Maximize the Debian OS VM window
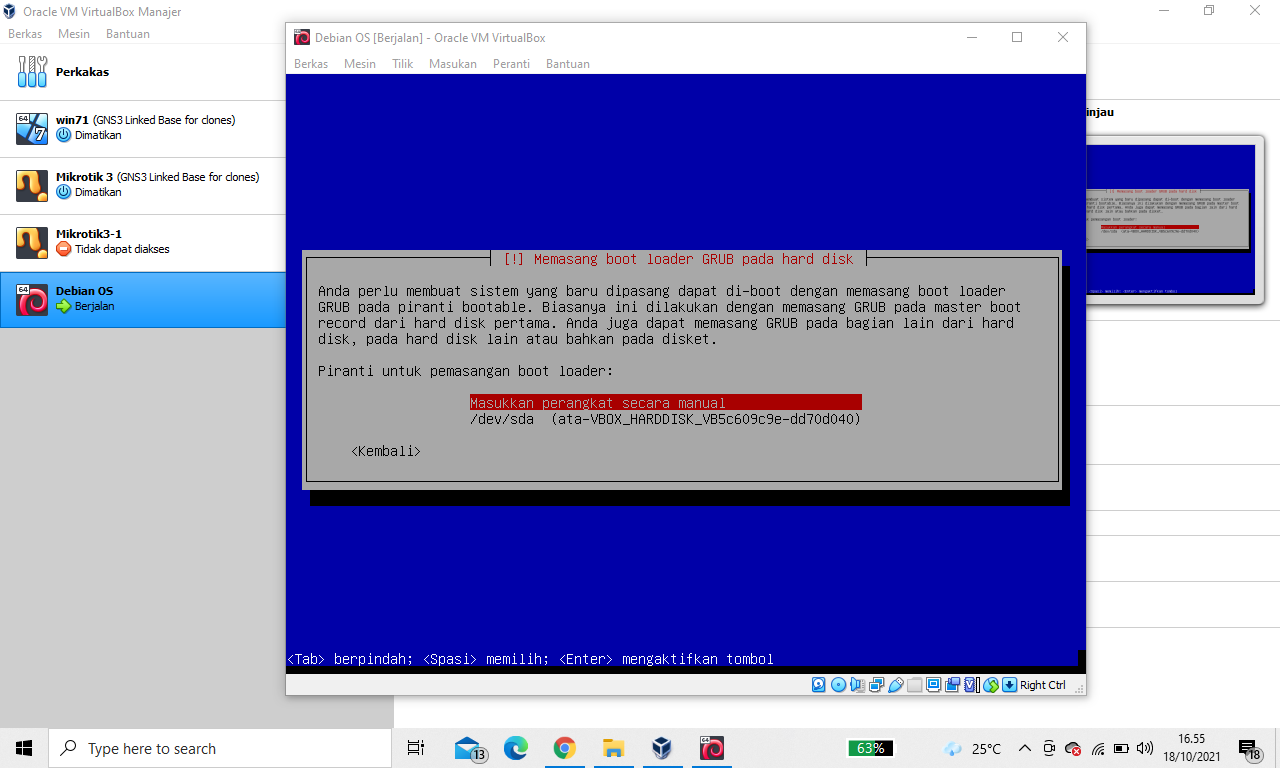1280x768 pixels. tap(1017, 37)
